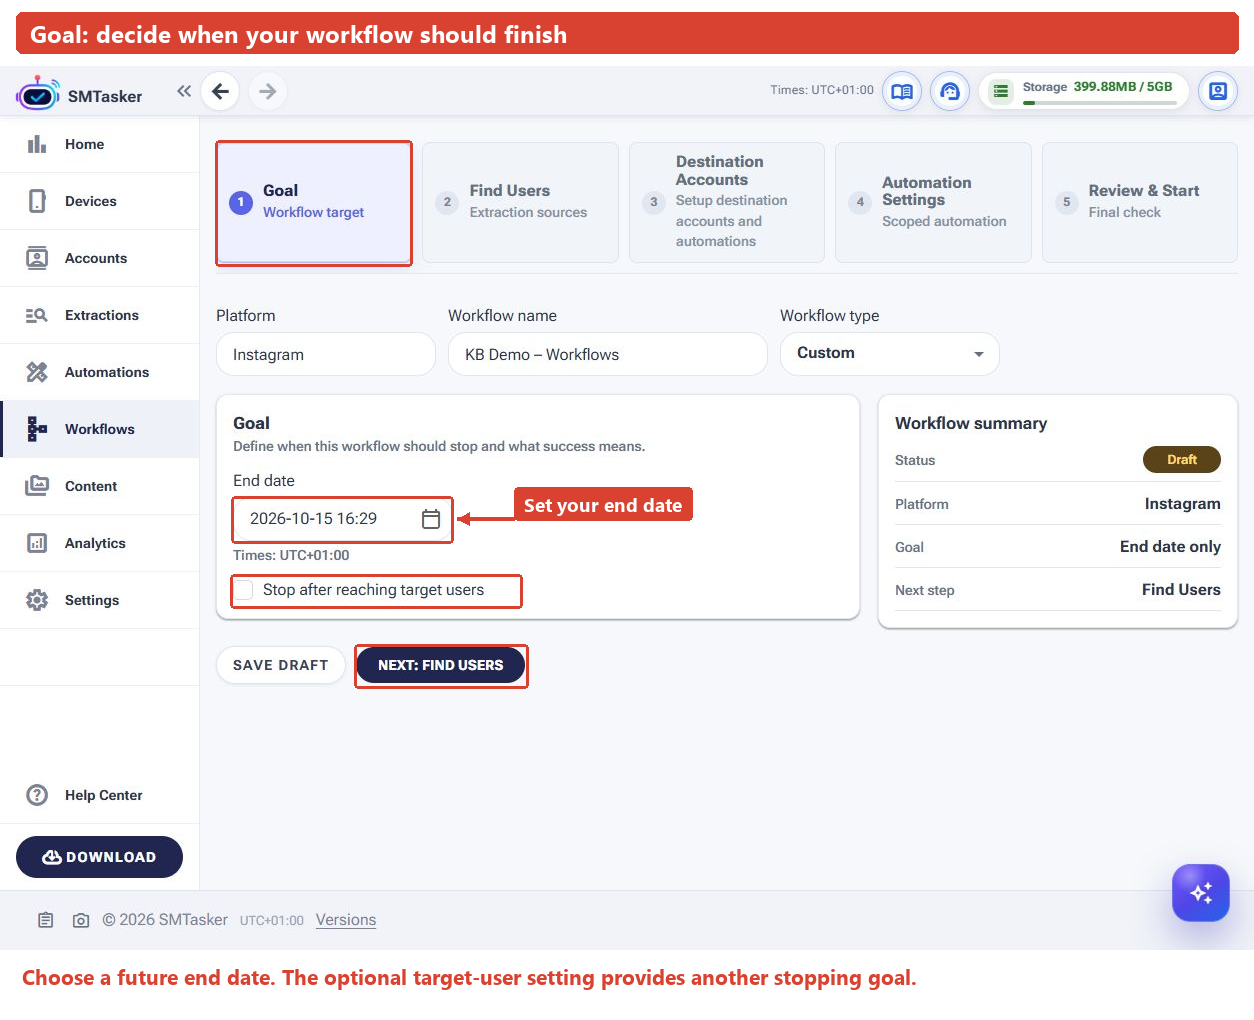The height and width of the screenshot is (1020, 1254).
Task: Click the 'Instagram' value in Workflow summary
Action: tap(1182, 504)
